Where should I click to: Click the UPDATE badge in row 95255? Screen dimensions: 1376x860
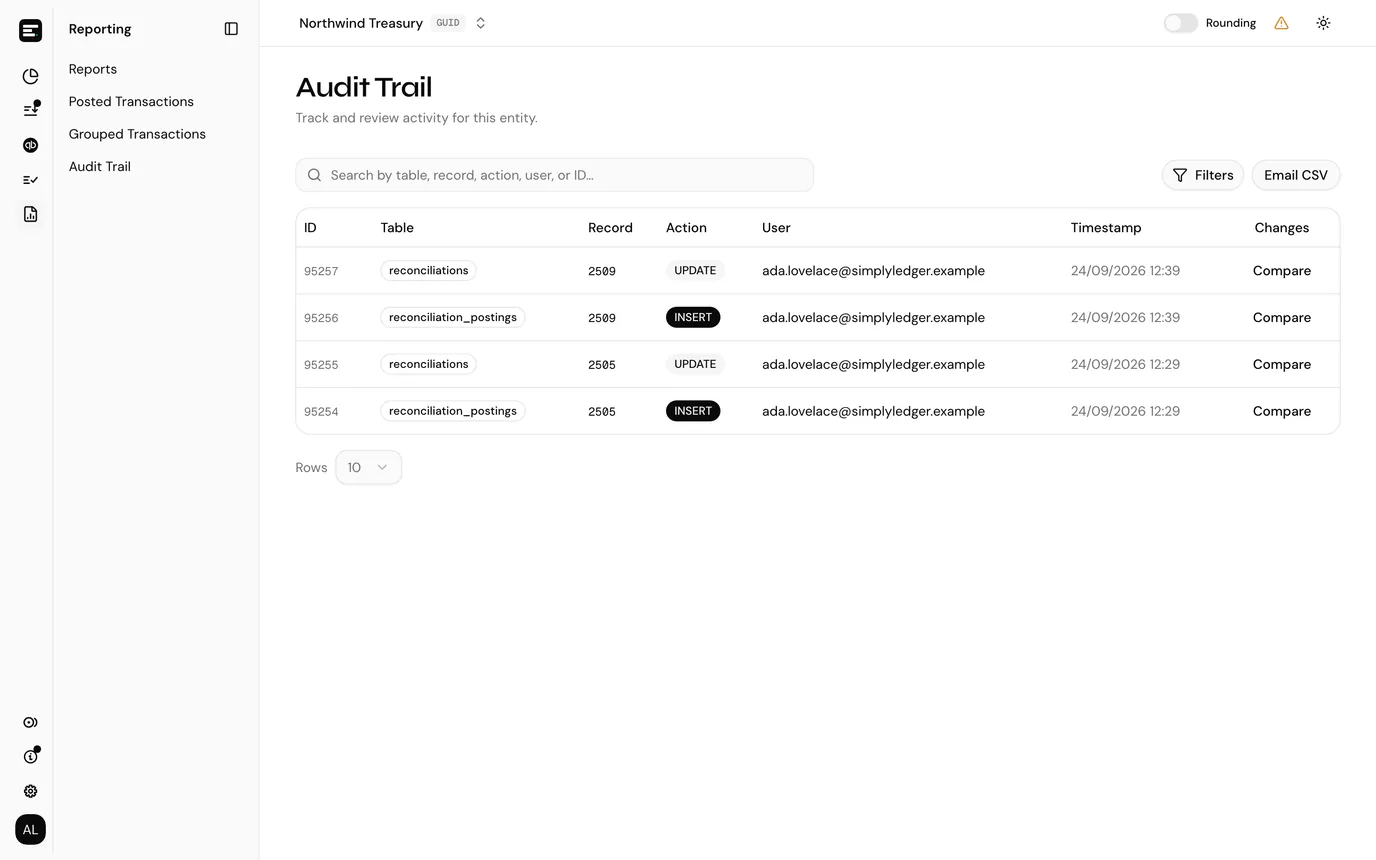click(x=695, y=365)
